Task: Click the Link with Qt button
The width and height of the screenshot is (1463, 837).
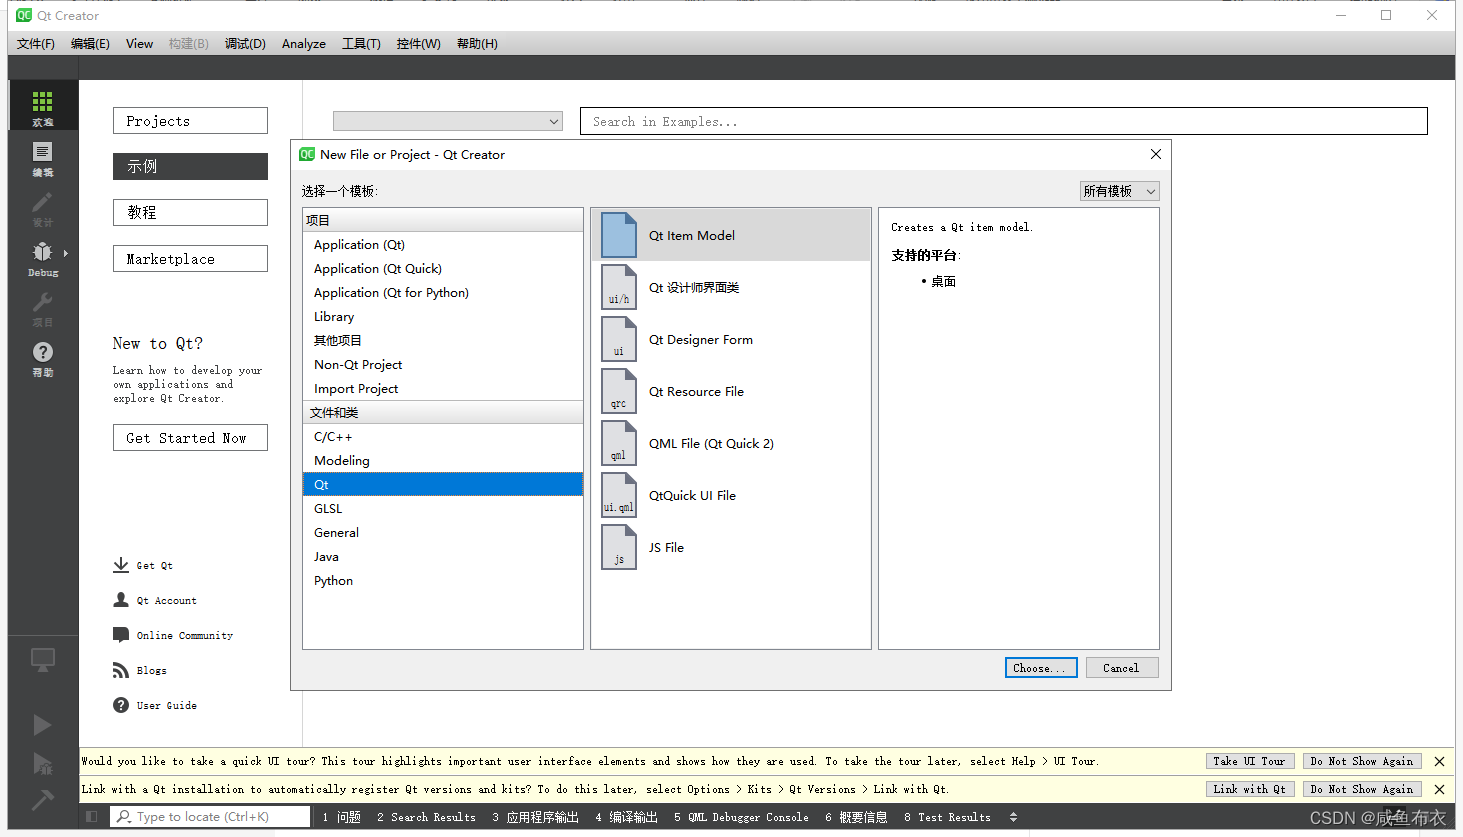Action: 1250,789
